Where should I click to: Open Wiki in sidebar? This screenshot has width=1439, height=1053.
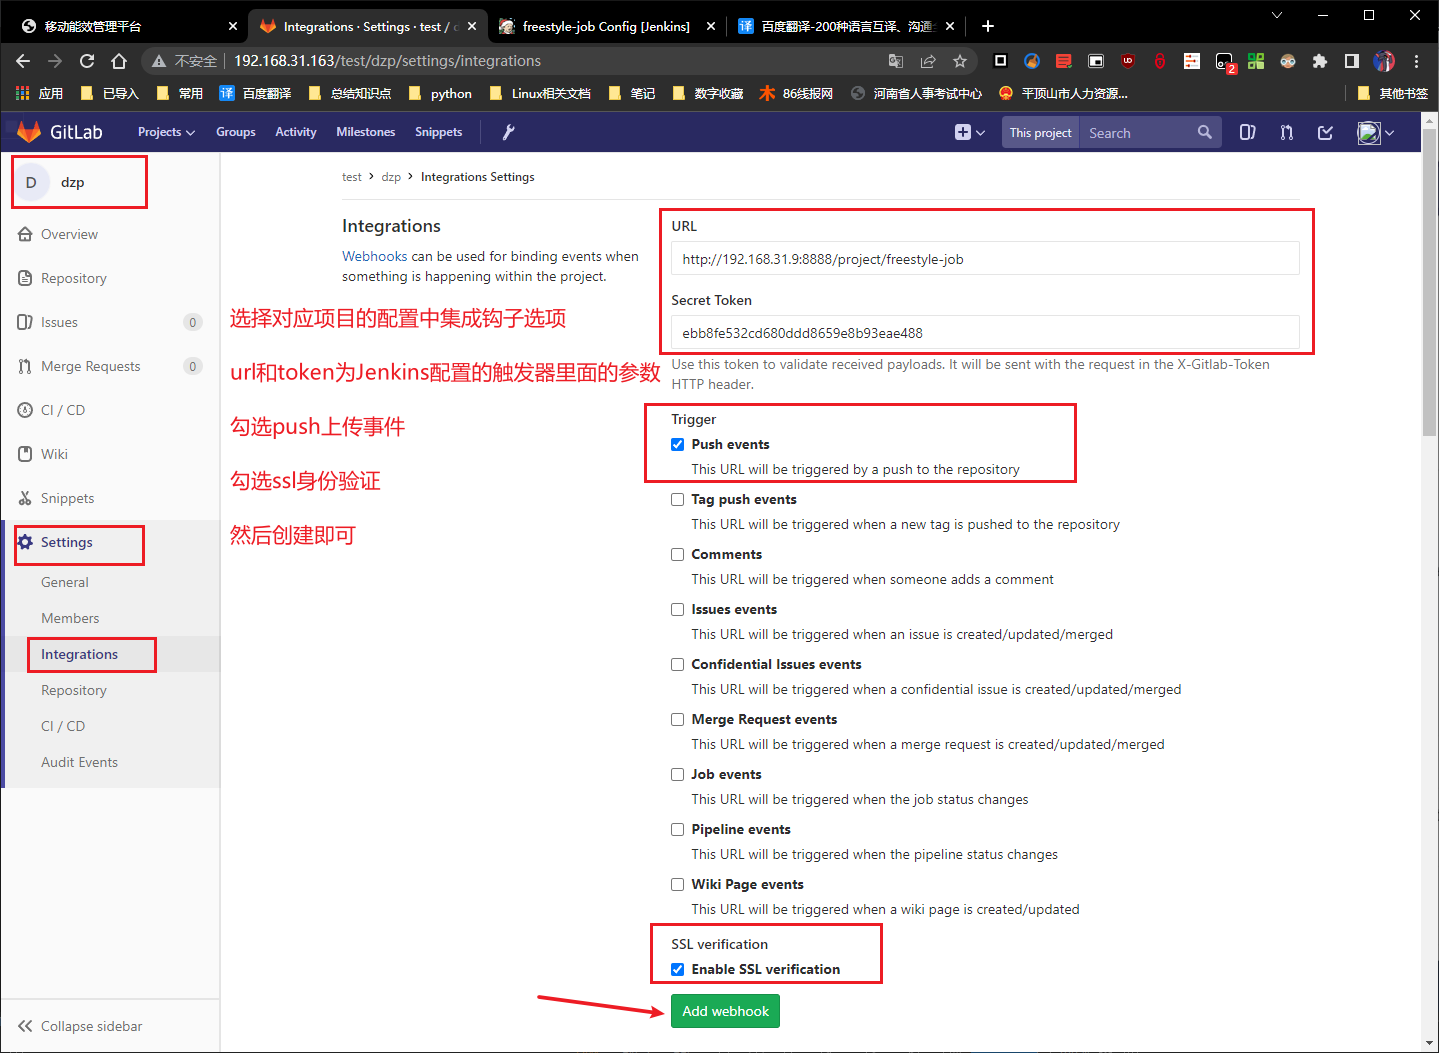tap(55, 454)
